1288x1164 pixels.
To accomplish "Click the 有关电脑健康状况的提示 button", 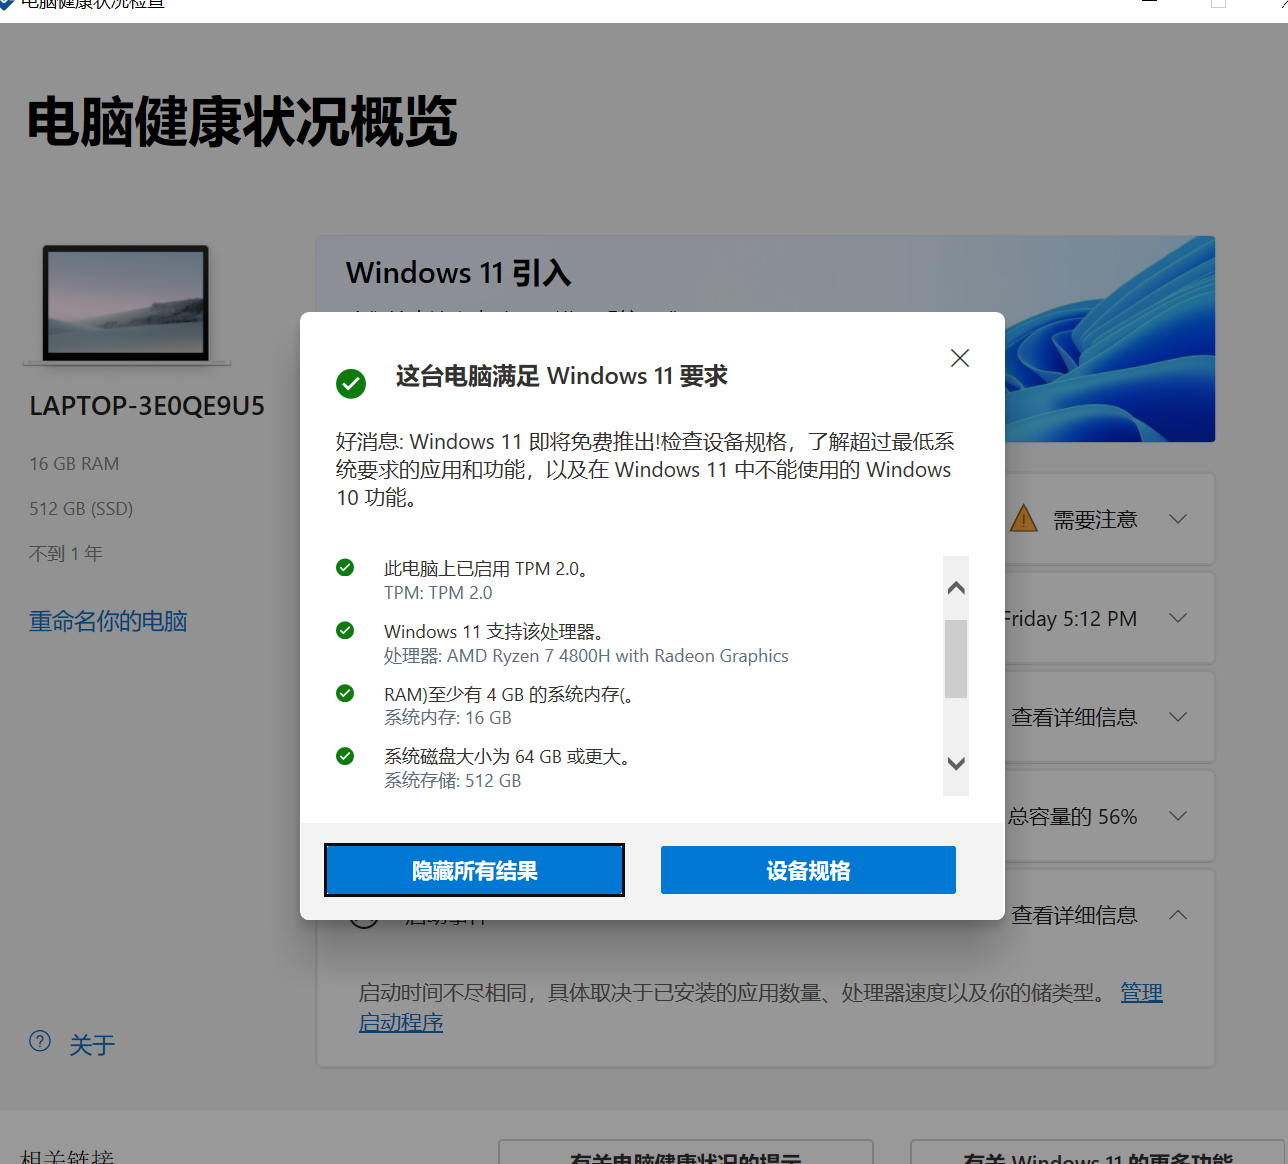I will 686,1151.
